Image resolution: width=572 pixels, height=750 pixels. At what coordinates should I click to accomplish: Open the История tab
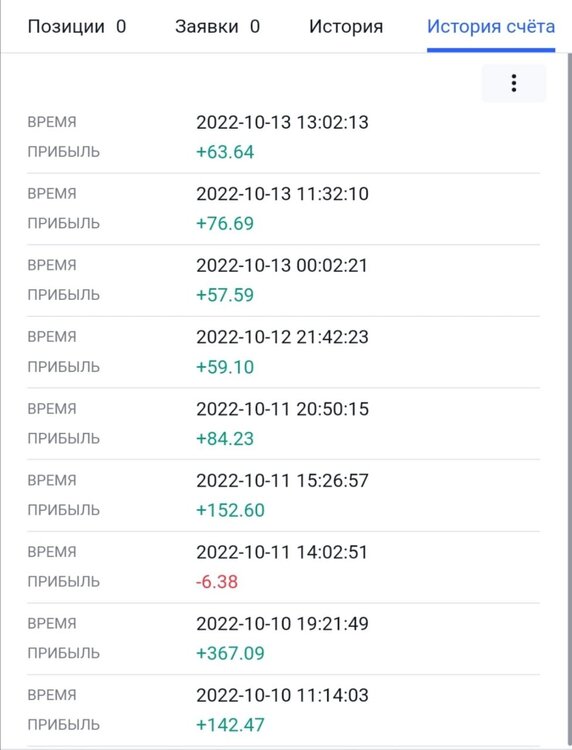pyautogui.click(x=346, y=26)
